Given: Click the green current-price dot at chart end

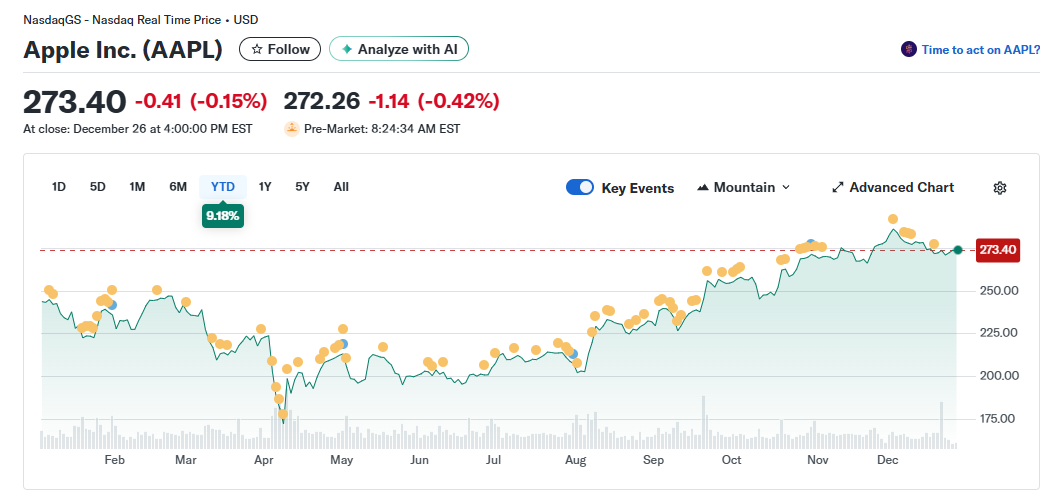Looking at the screenshot, I should coord(958,250).
